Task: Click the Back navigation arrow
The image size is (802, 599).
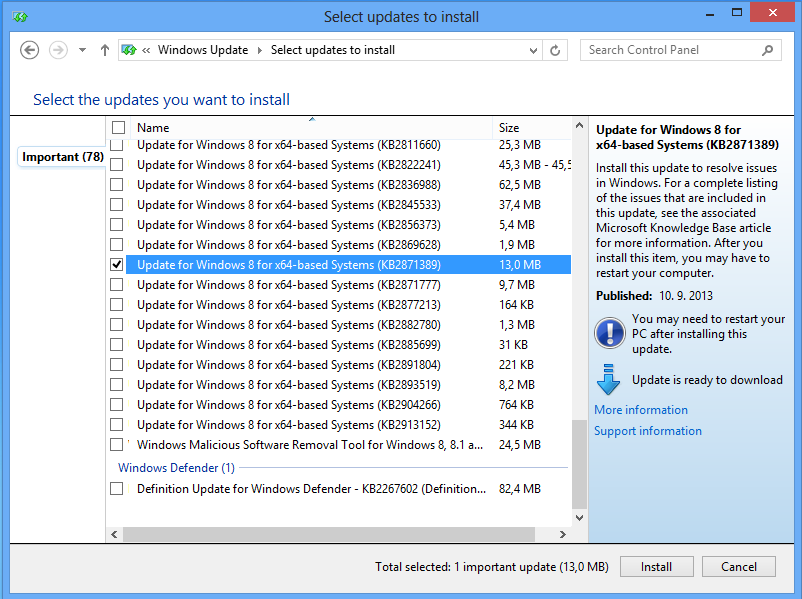Action: pyautogui.click(x=30, y=50)
